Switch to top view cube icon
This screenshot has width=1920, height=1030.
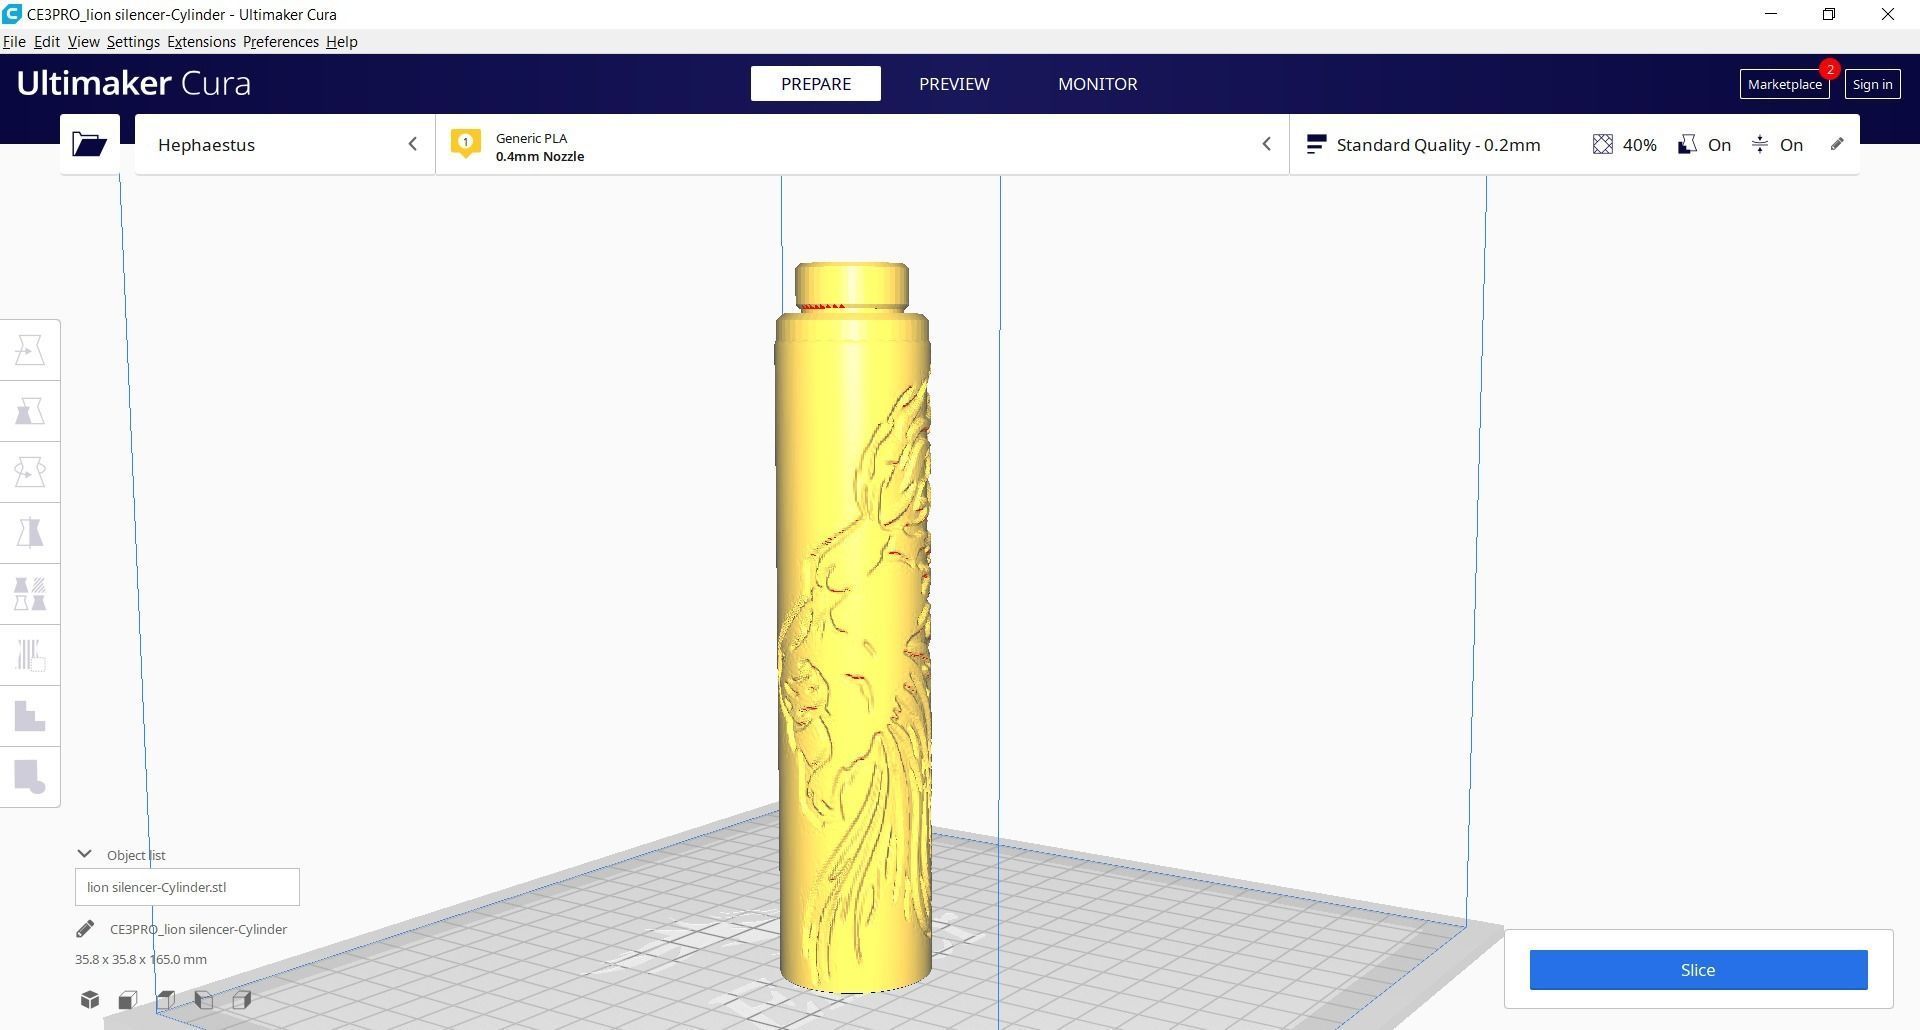click(x=166, y=1000)
